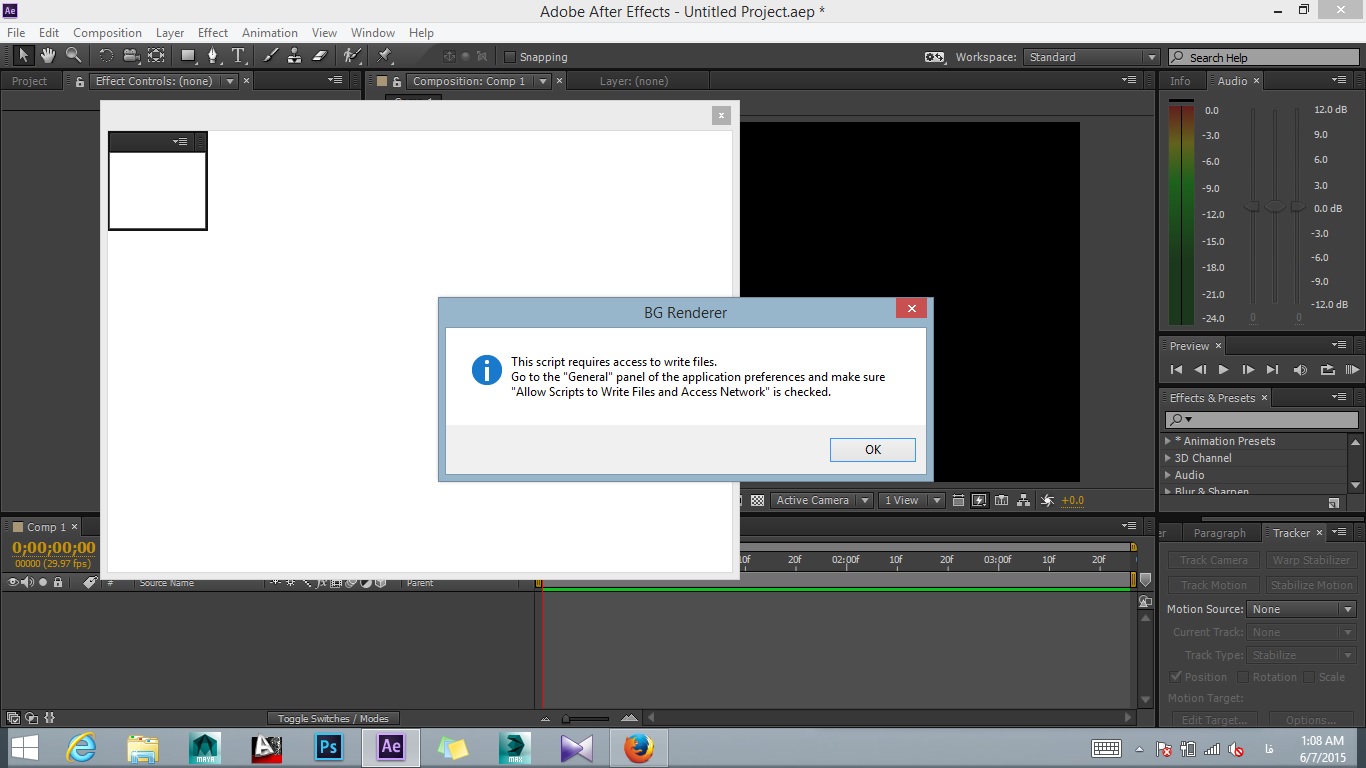Screen dimensions: 1366x768
Task: Click the Comp marker bin icon
Action: [x=1146, y=581]
